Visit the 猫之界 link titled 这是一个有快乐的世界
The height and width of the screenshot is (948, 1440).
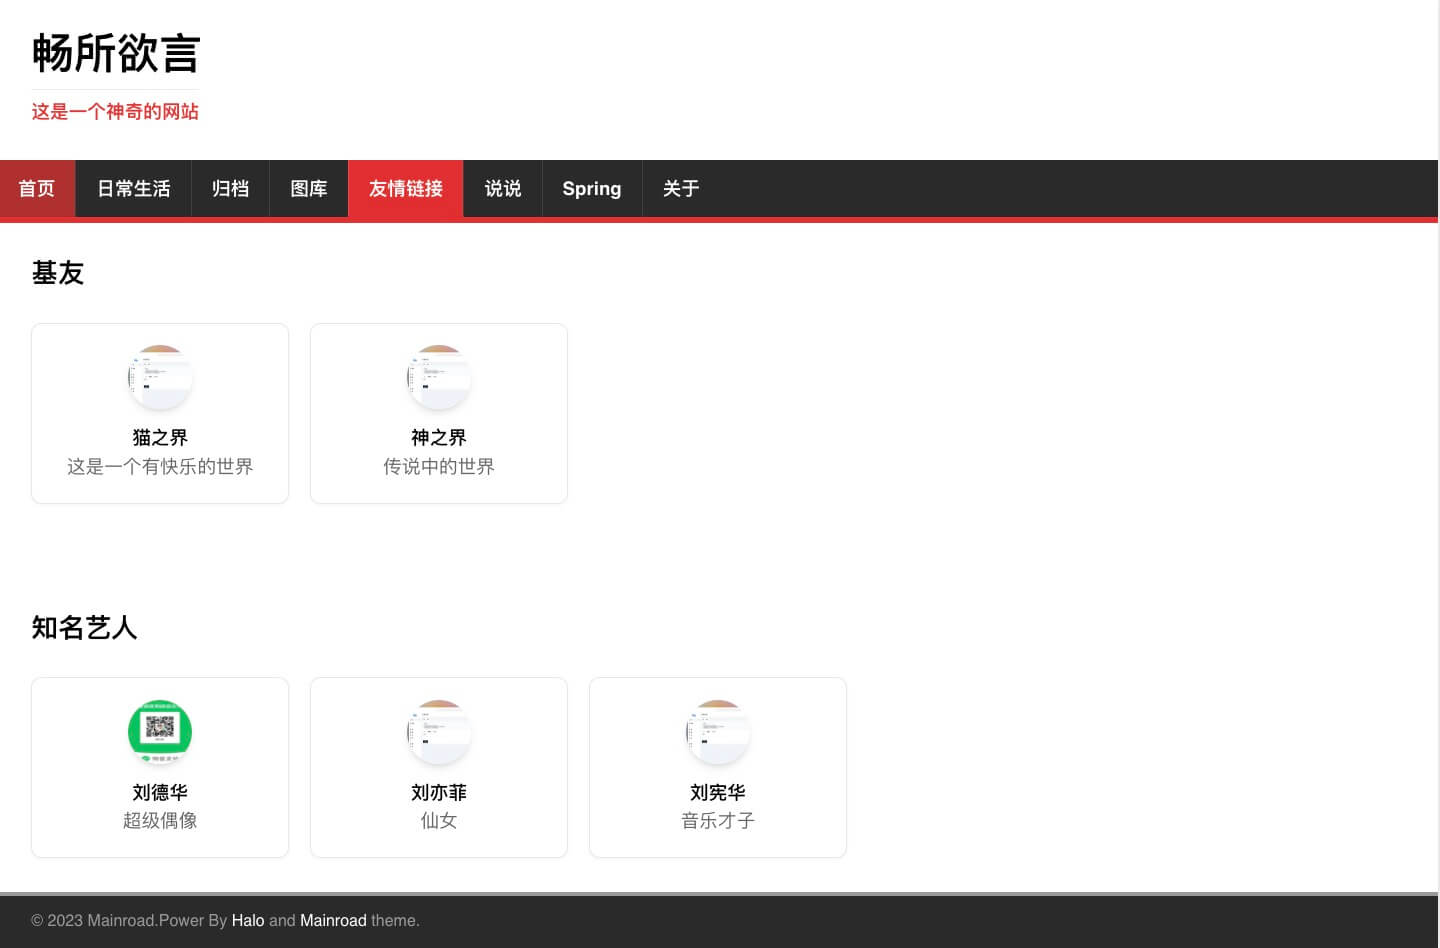click(x=160, y=466)
